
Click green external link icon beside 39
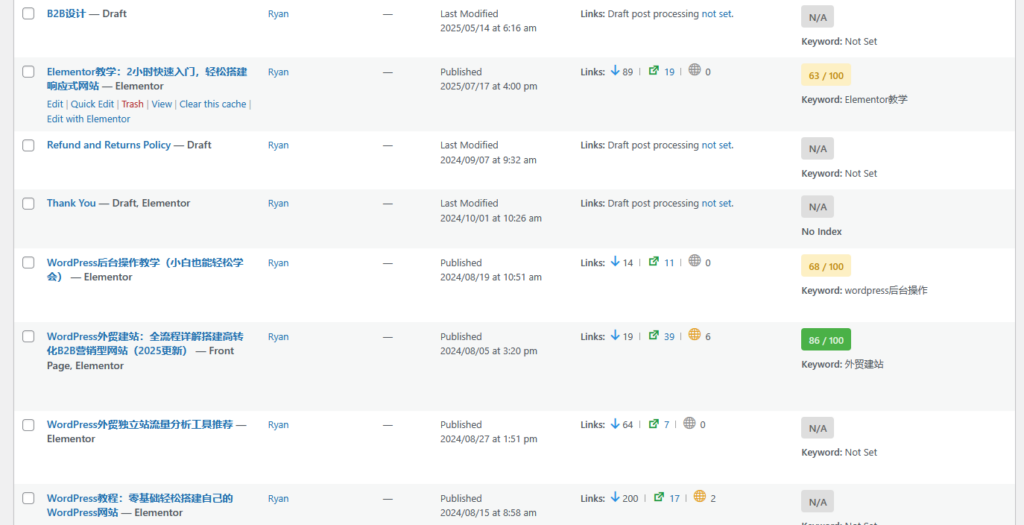[x=654, y=335]
